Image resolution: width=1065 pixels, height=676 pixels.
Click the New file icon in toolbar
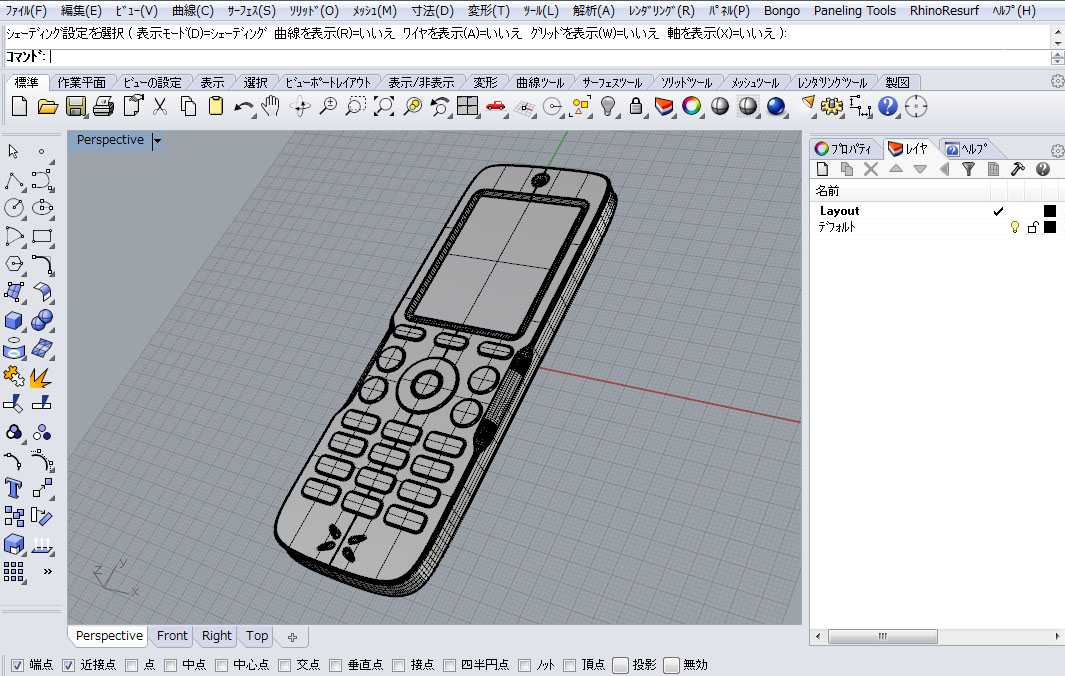(20, 106)
